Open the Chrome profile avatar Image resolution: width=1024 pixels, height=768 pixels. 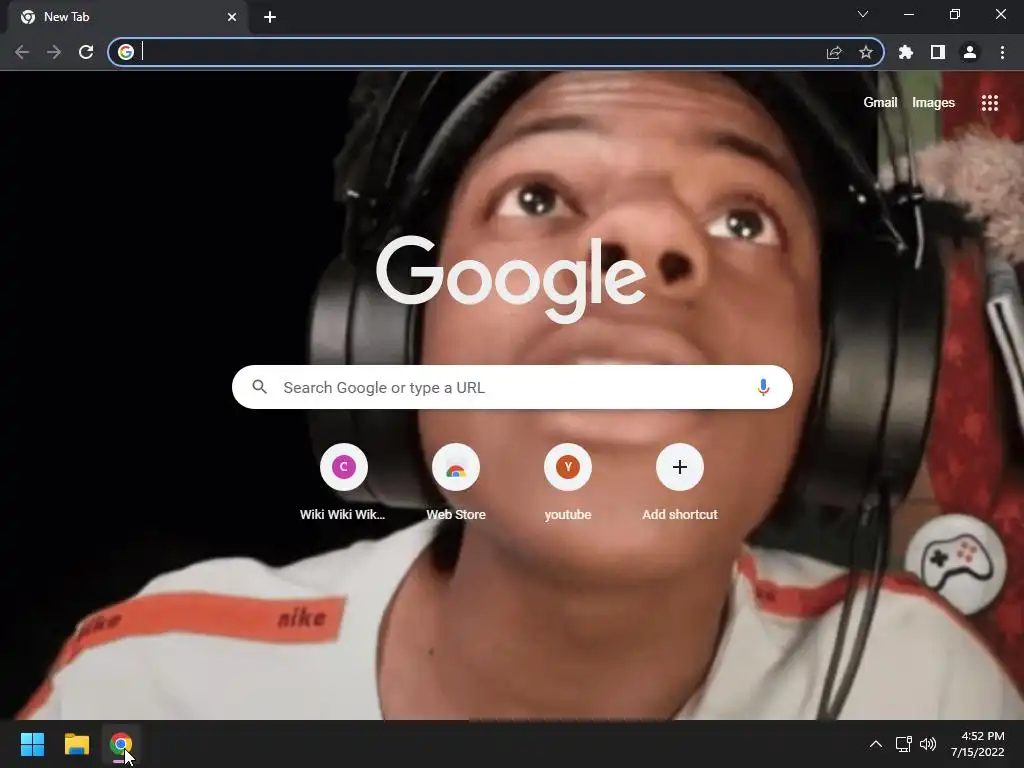970,52
